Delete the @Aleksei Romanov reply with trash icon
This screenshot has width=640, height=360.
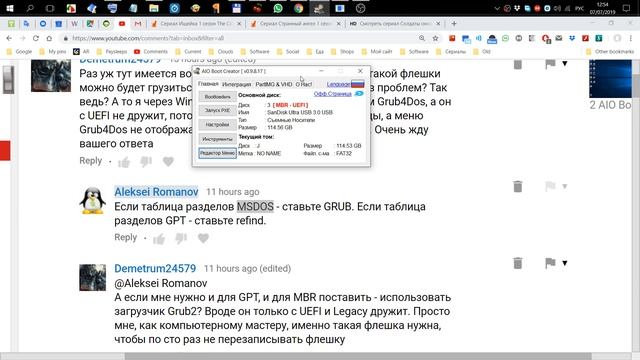click(518, 263)
